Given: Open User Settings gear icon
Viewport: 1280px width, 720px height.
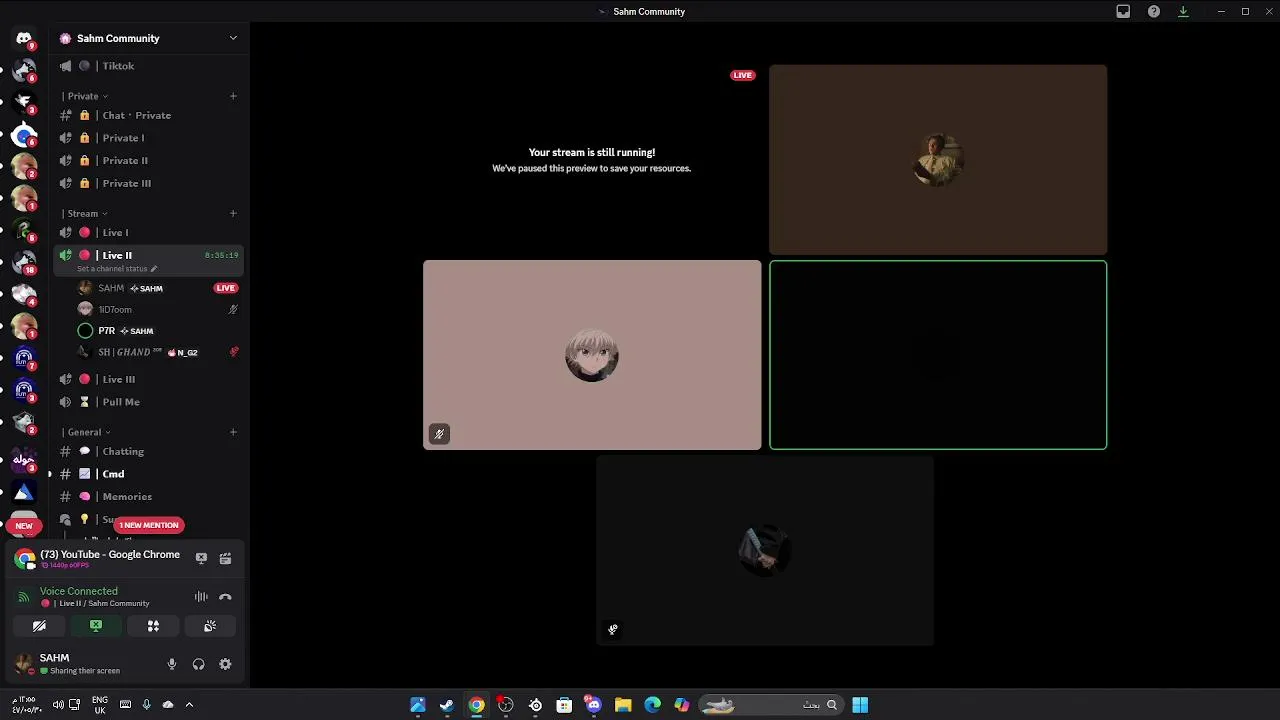Looking at the screenshot, I should [225, 664].
